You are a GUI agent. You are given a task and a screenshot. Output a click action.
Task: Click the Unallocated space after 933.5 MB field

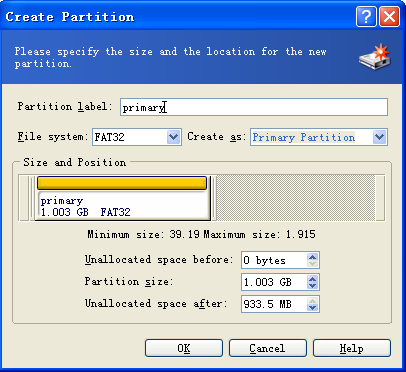(274, 304)
